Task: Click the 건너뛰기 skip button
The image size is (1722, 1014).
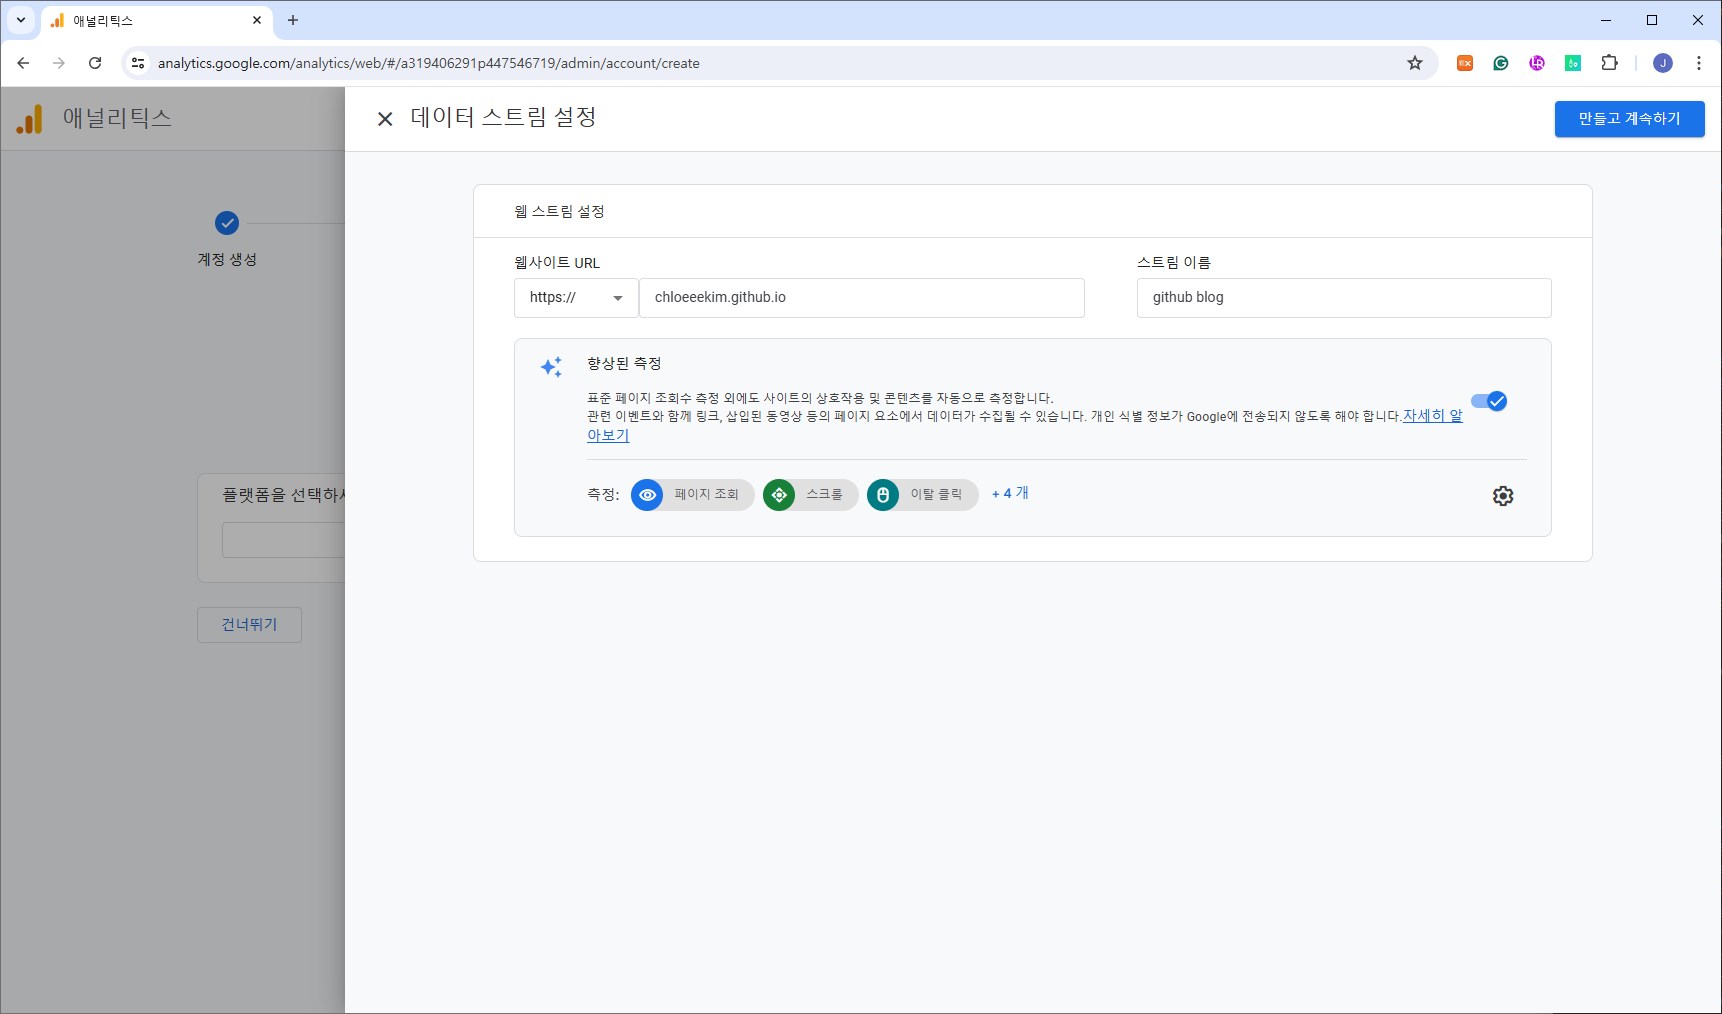Action: point(249,625)
